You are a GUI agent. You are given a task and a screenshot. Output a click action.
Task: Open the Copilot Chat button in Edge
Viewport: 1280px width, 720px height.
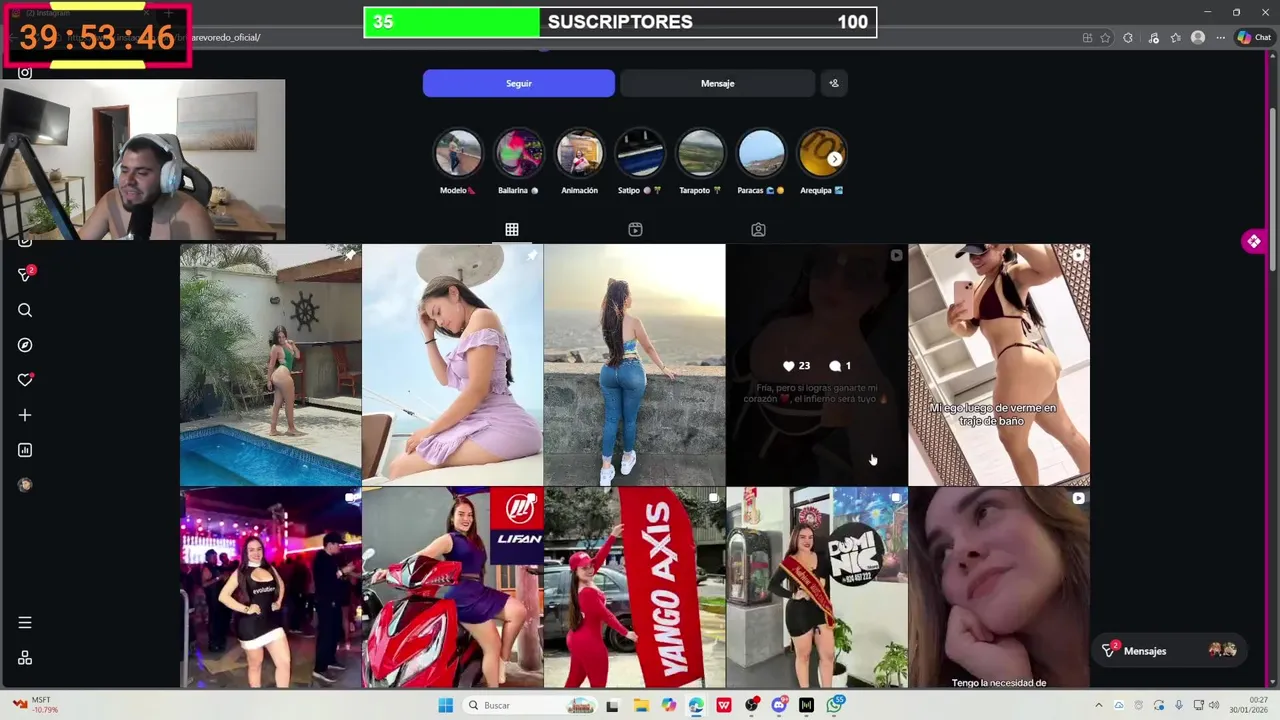[1254, 37]
